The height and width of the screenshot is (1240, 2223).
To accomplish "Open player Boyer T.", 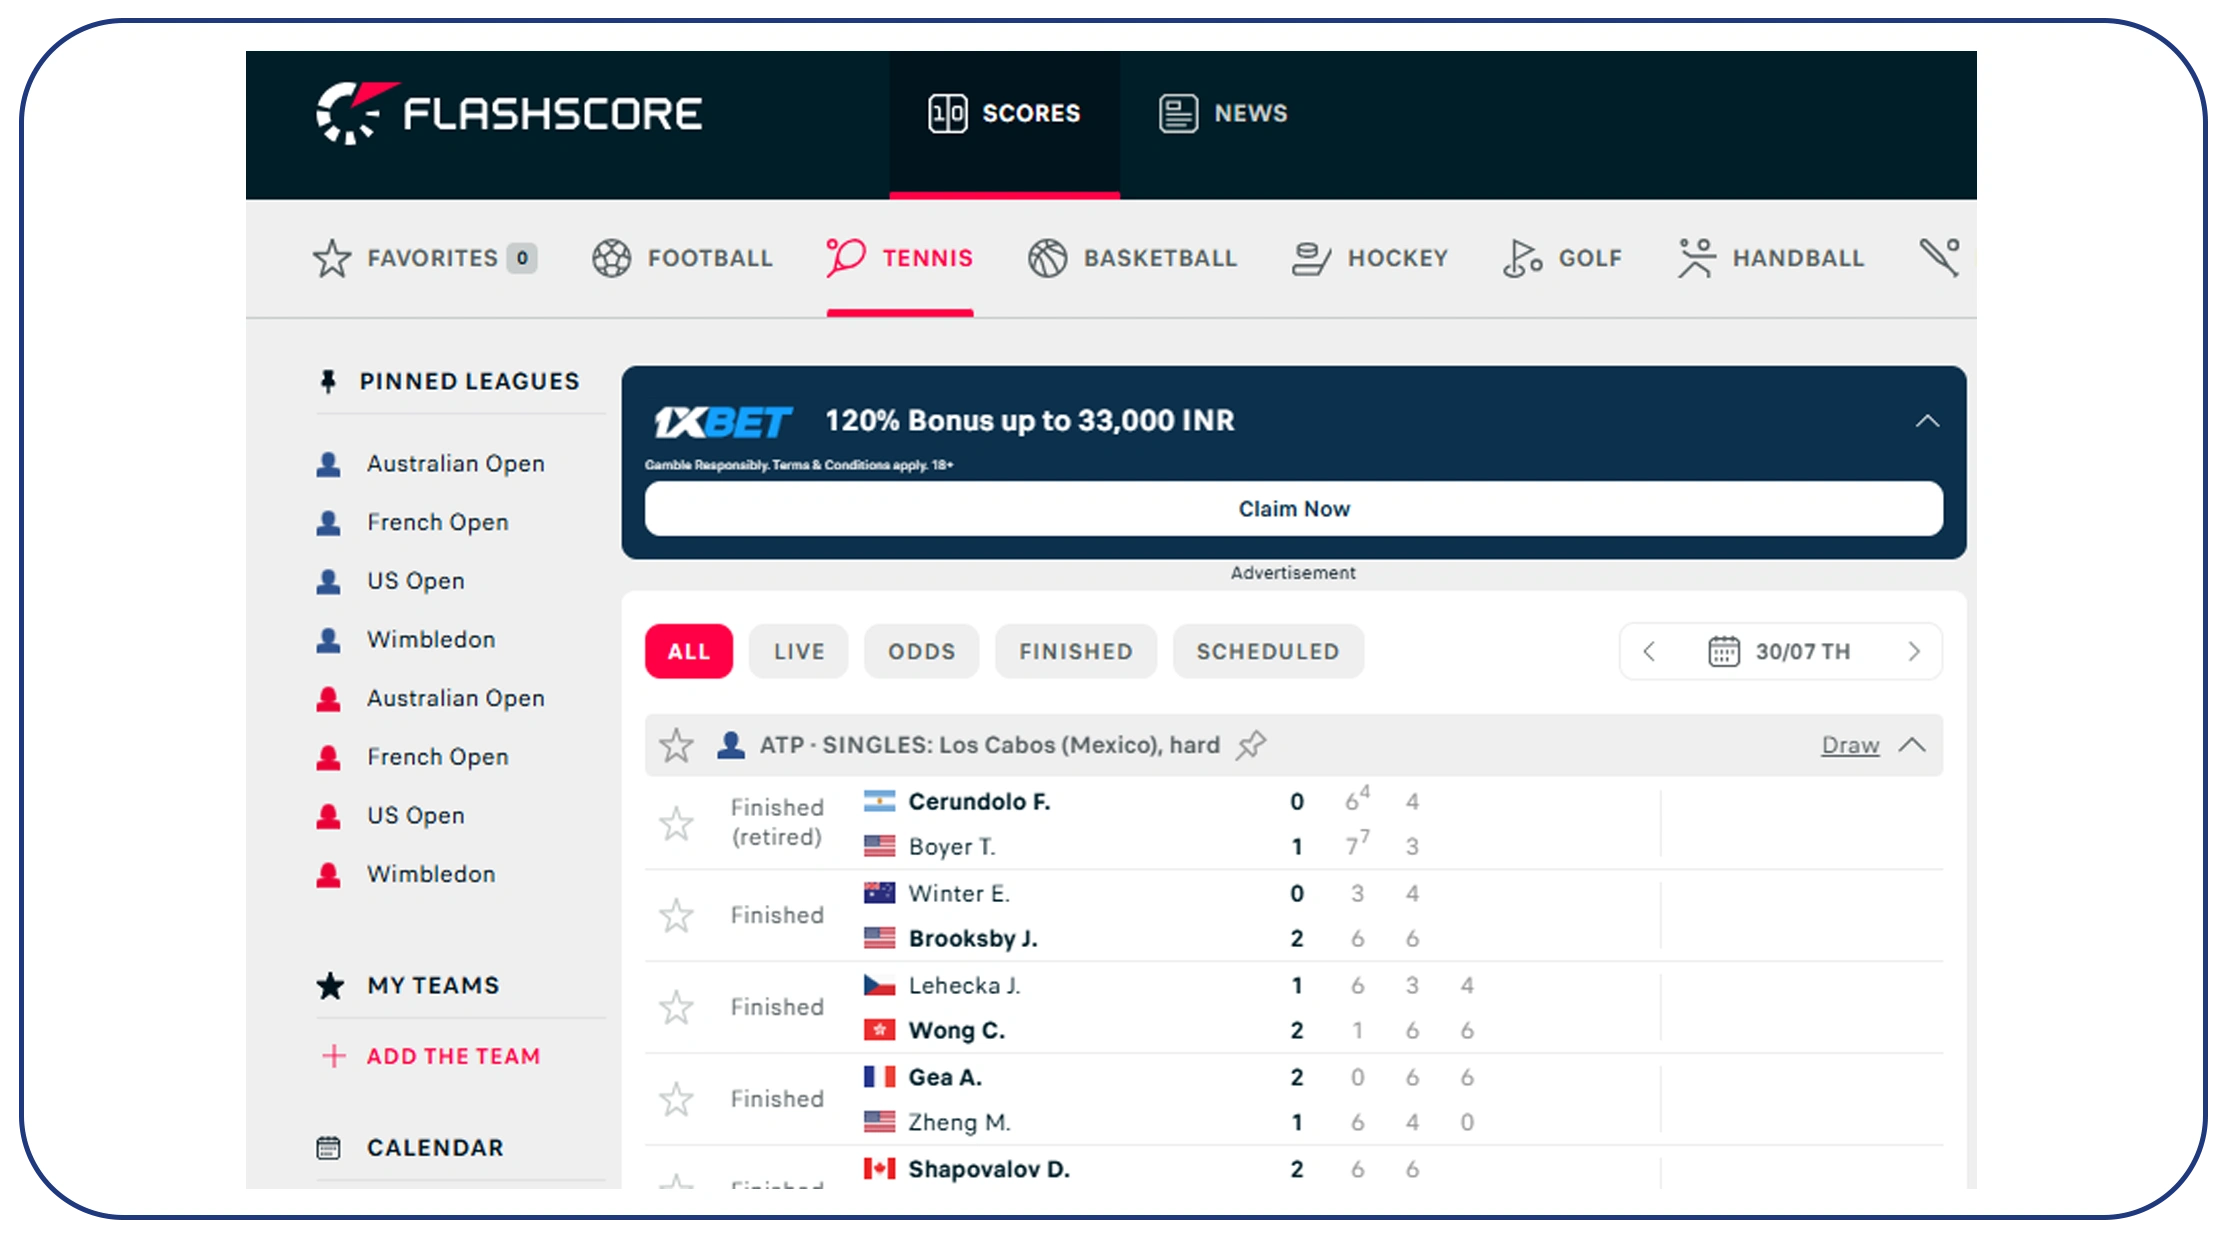I will click(952, 847).
